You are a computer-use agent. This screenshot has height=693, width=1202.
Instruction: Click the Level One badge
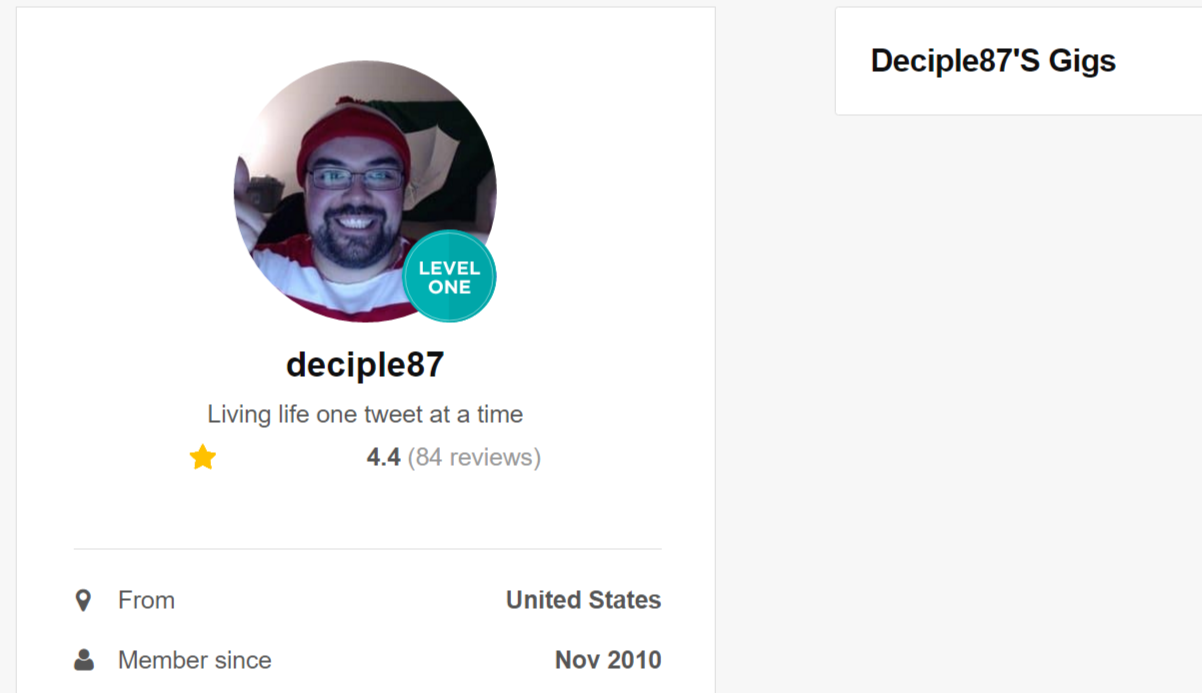[x=449, y=277]
